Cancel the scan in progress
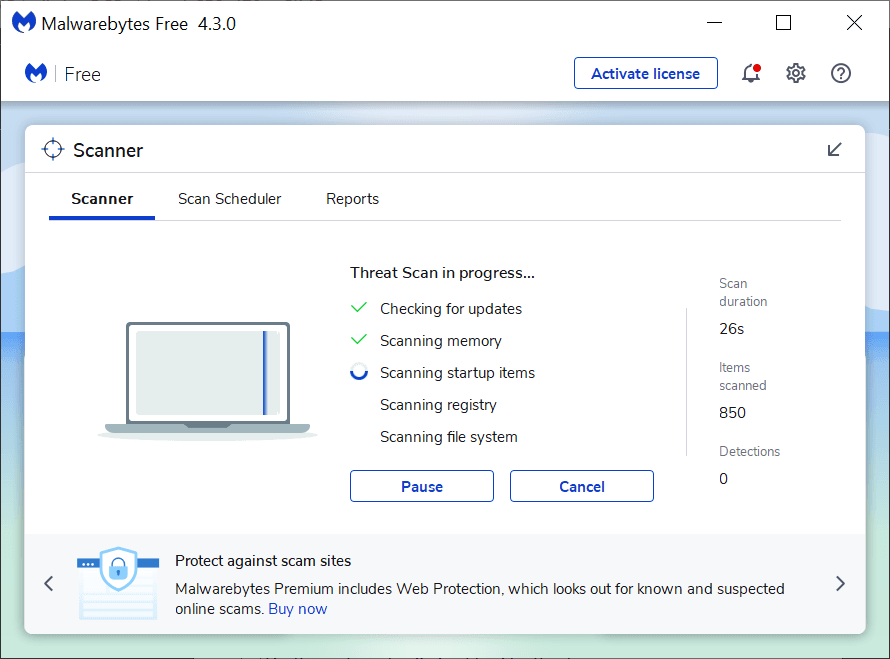The height and width of the screenshot is (659, 890). 582,486
